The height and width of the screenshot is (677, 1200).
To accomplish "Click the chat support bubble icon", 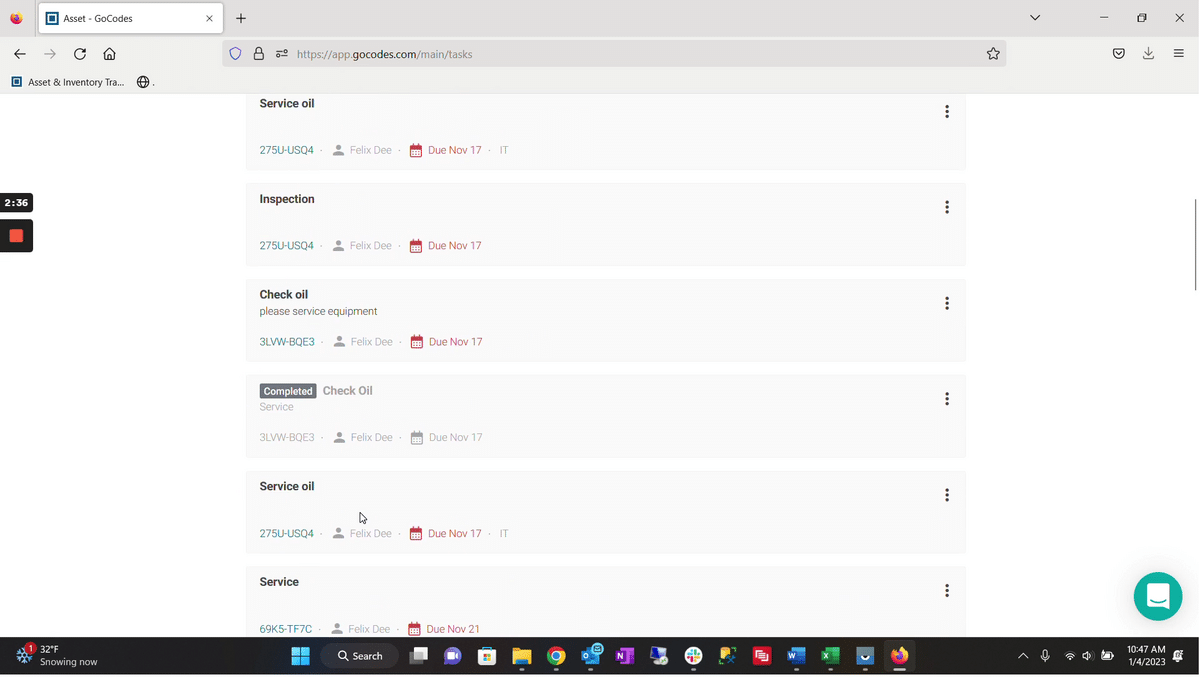I will (1157, 596).
